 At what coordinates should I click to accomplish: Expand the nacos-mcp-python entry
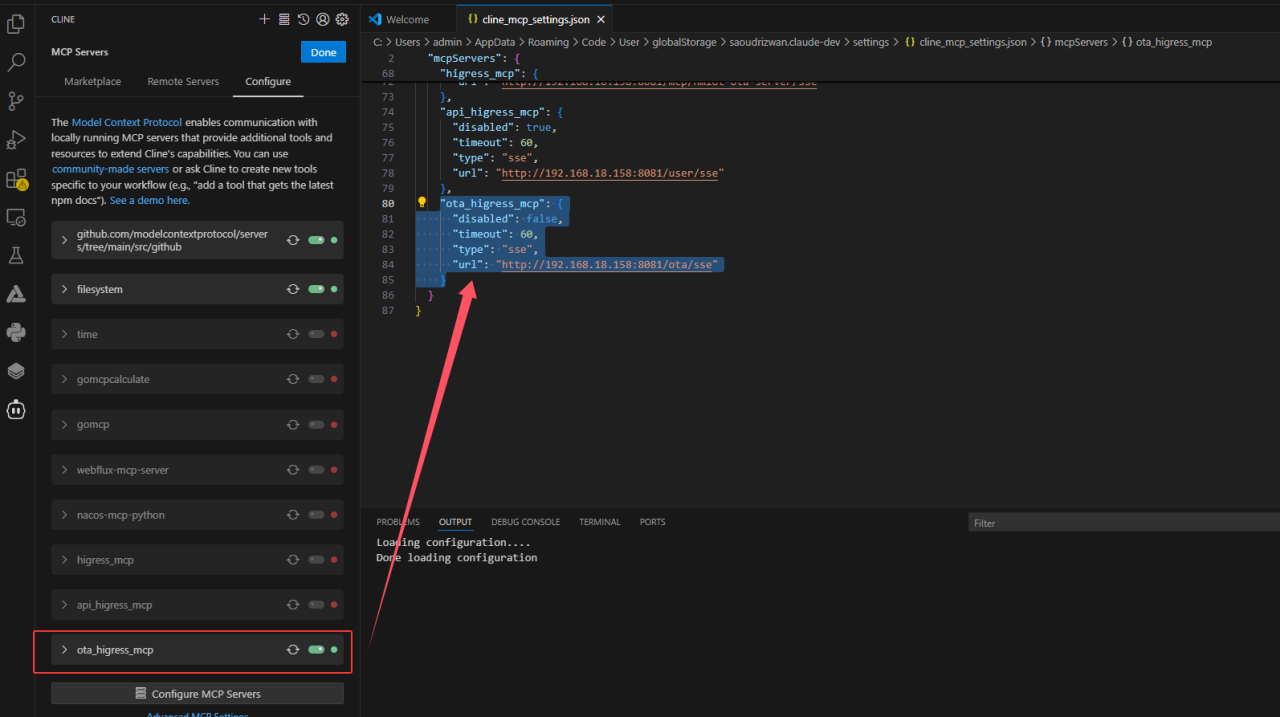coord(65,515)
